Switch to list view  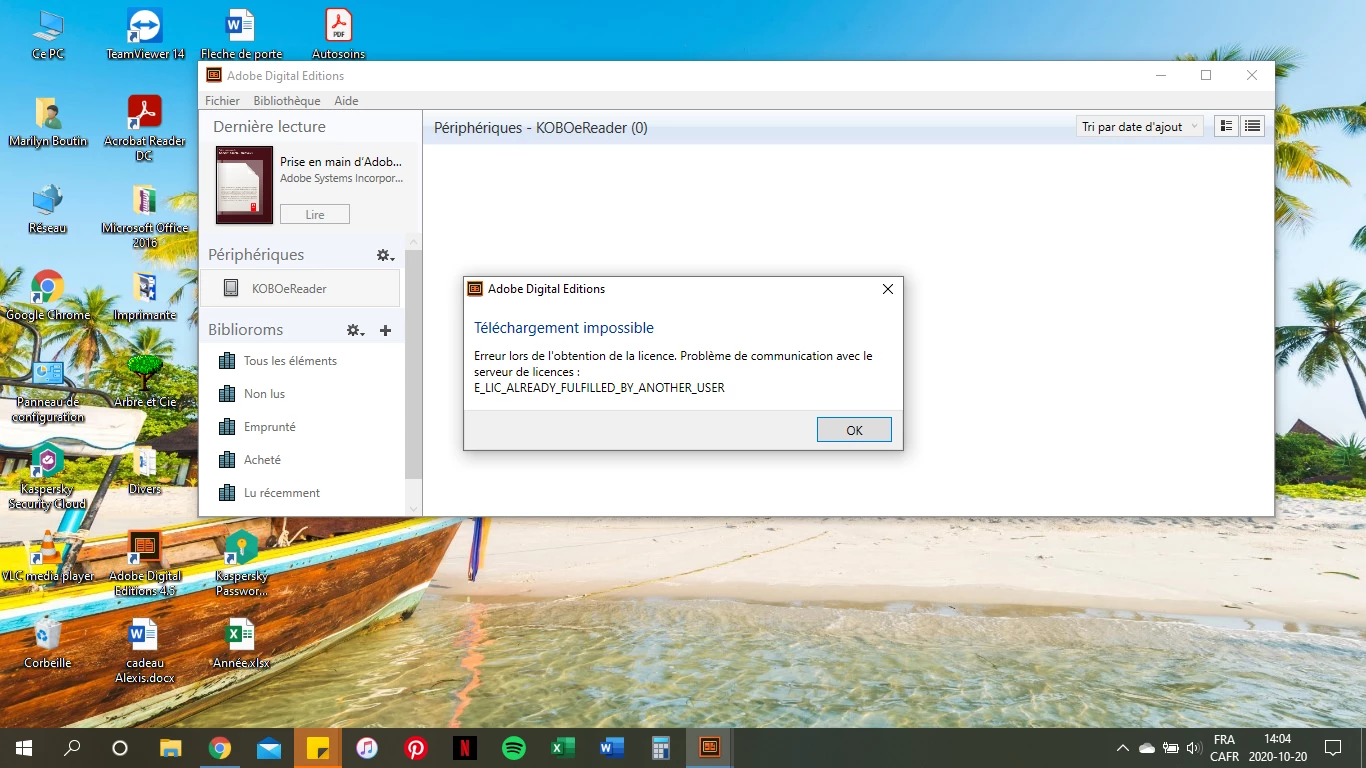(1252, 126)
